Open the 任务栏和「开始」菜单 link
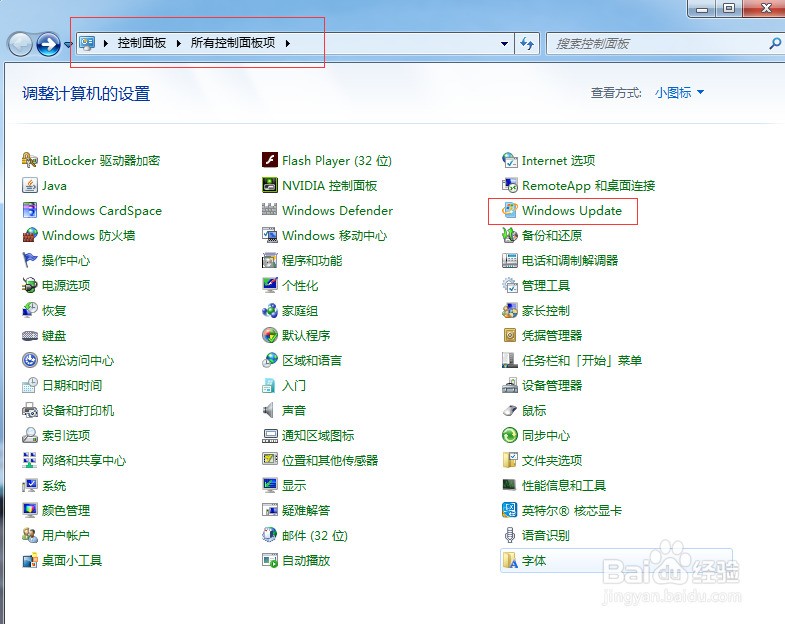785x624 pixels. click(x=582, y=361)
